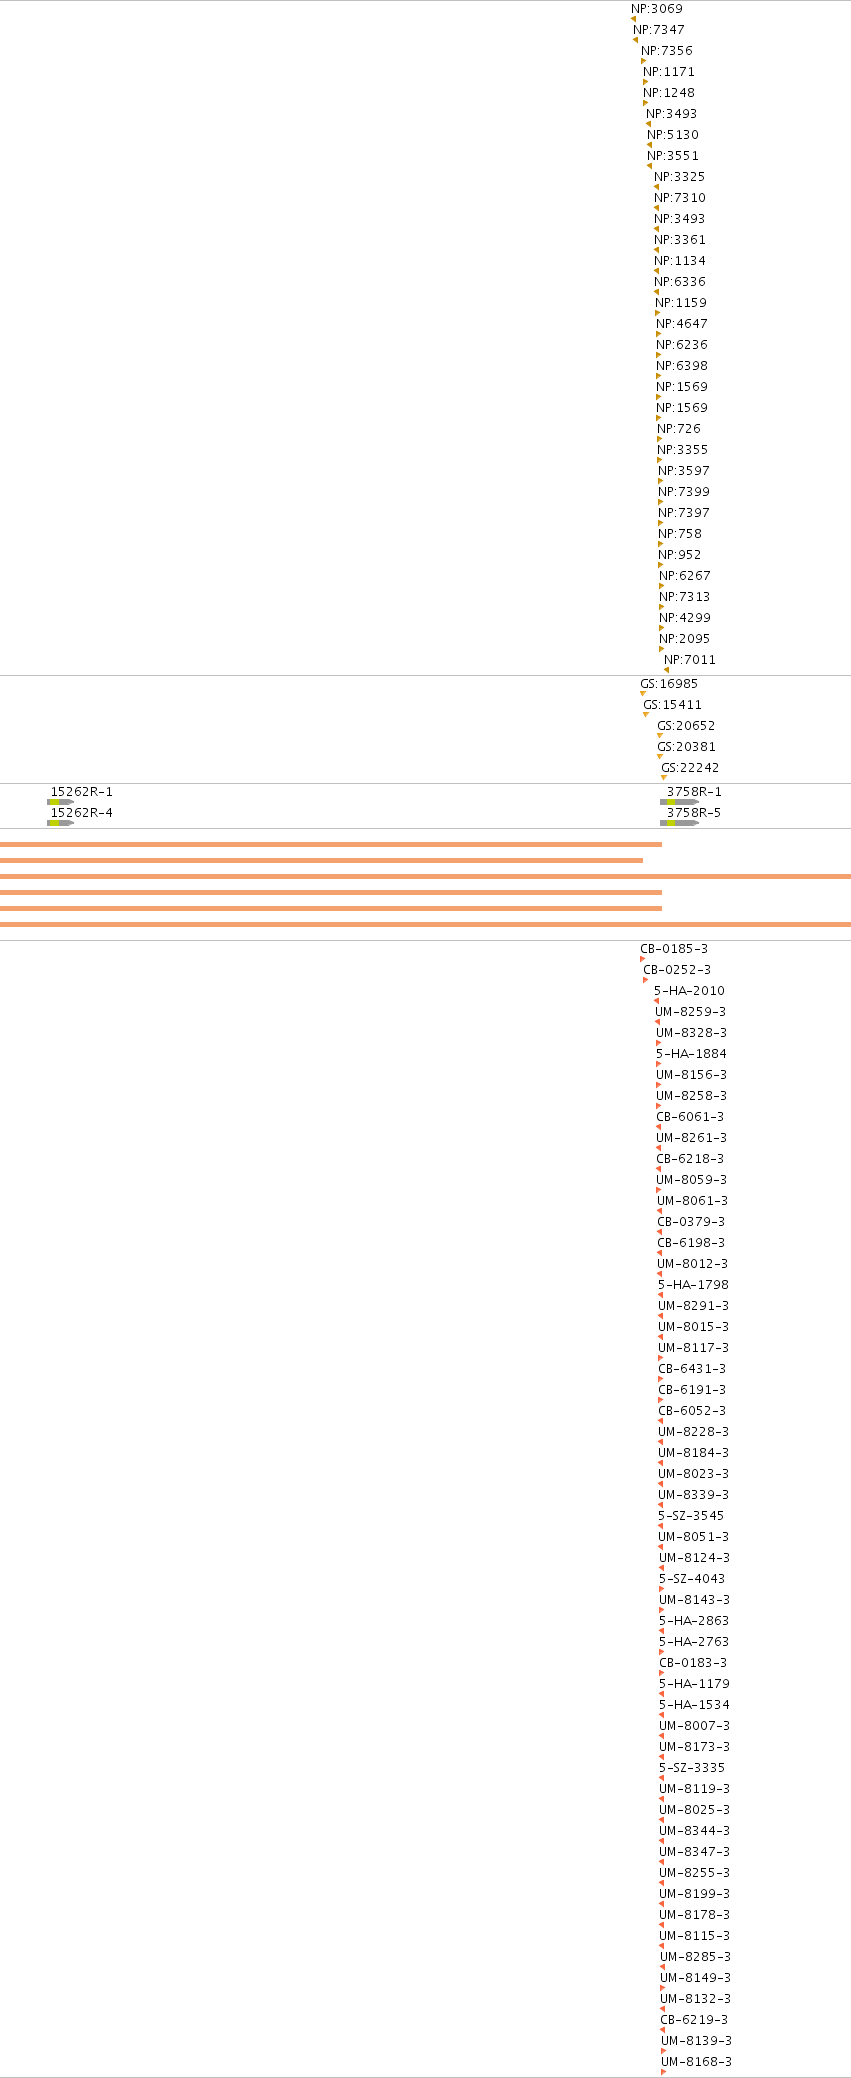Select the NP:3361 feature
Image resolution: width=851 pixels, height=2078 pixels.
point(680,240)
